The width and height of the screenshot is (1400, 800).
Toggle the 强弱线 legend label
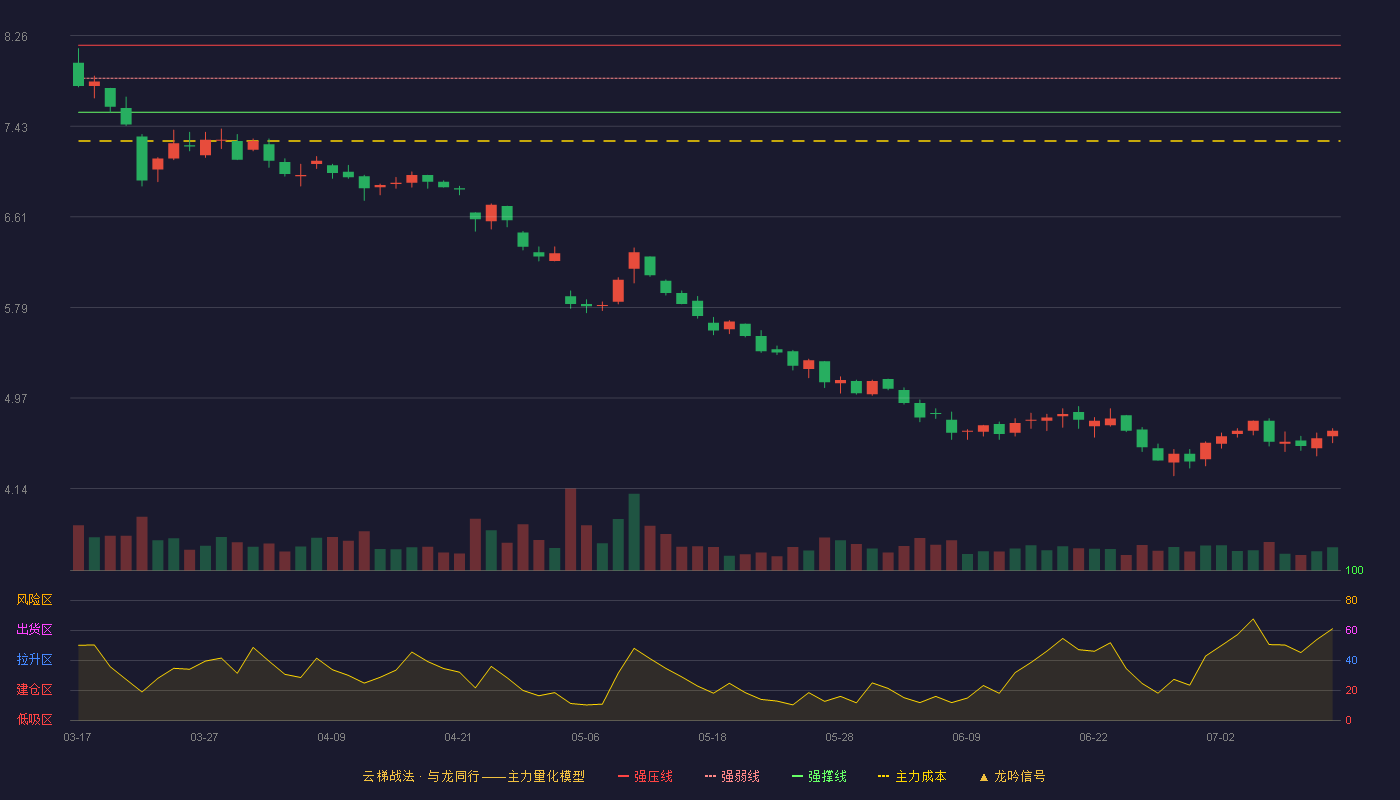tap(740, 776)
